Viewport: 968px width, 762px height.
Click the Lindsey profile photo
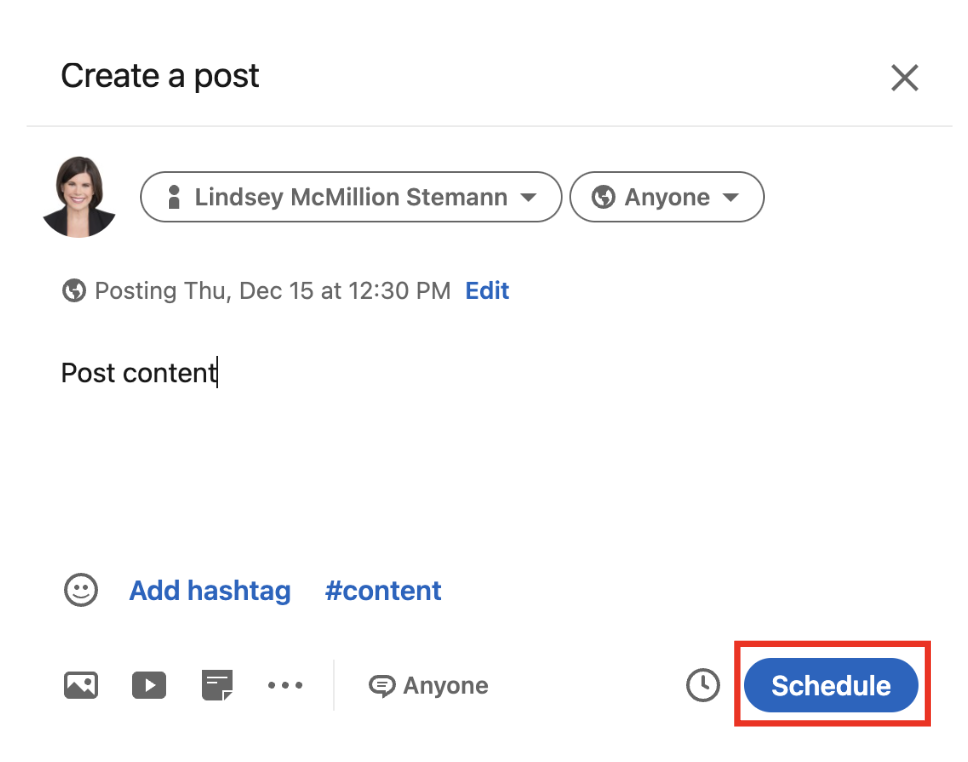[x=79, y=197]
